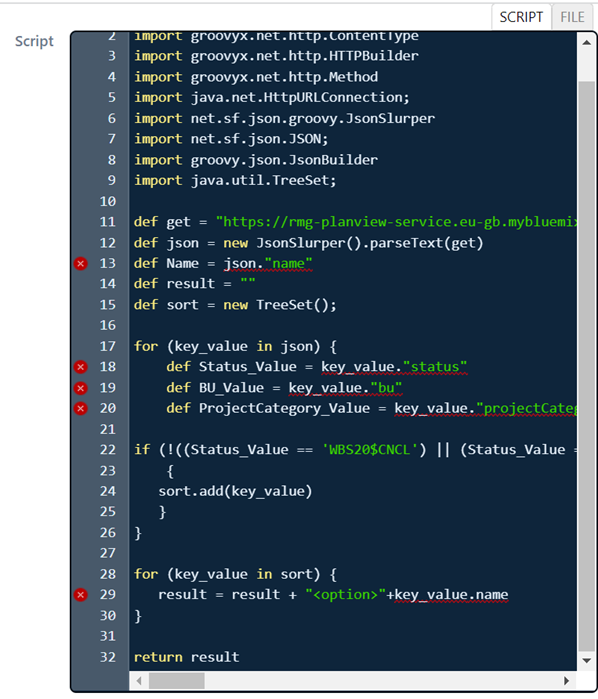Click 'JsonSlurper().parseText(get)' on line 12
The image size is (598, 699).
pos(370,243)
